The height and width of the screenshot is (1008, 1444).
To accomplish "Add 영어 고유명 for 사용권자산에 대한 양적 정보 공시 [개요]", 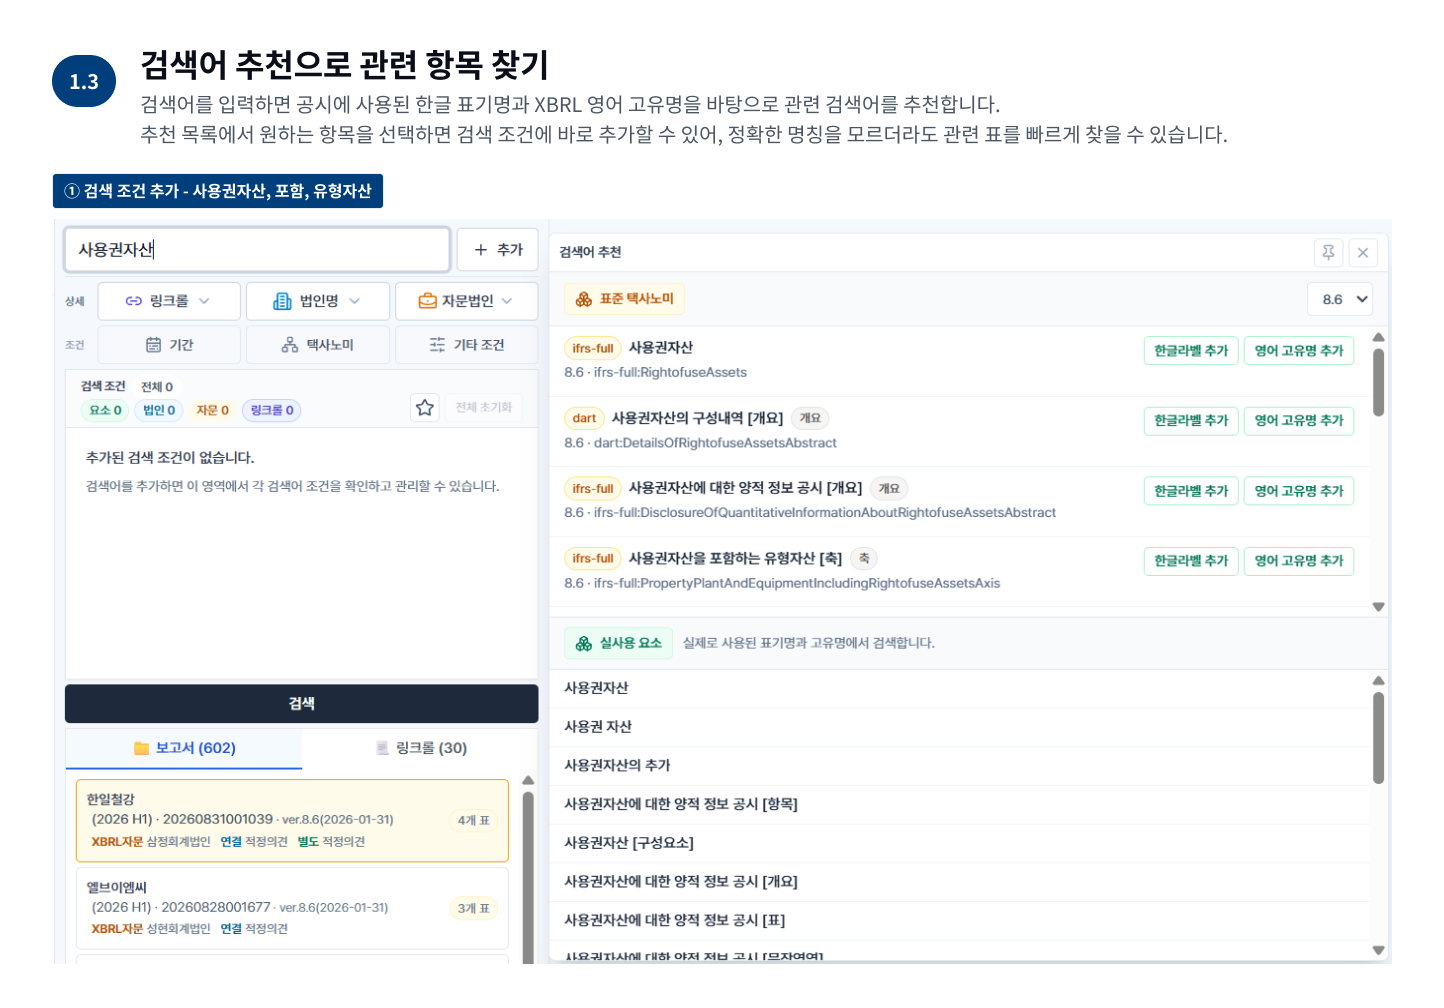I will click(1299, 491).
